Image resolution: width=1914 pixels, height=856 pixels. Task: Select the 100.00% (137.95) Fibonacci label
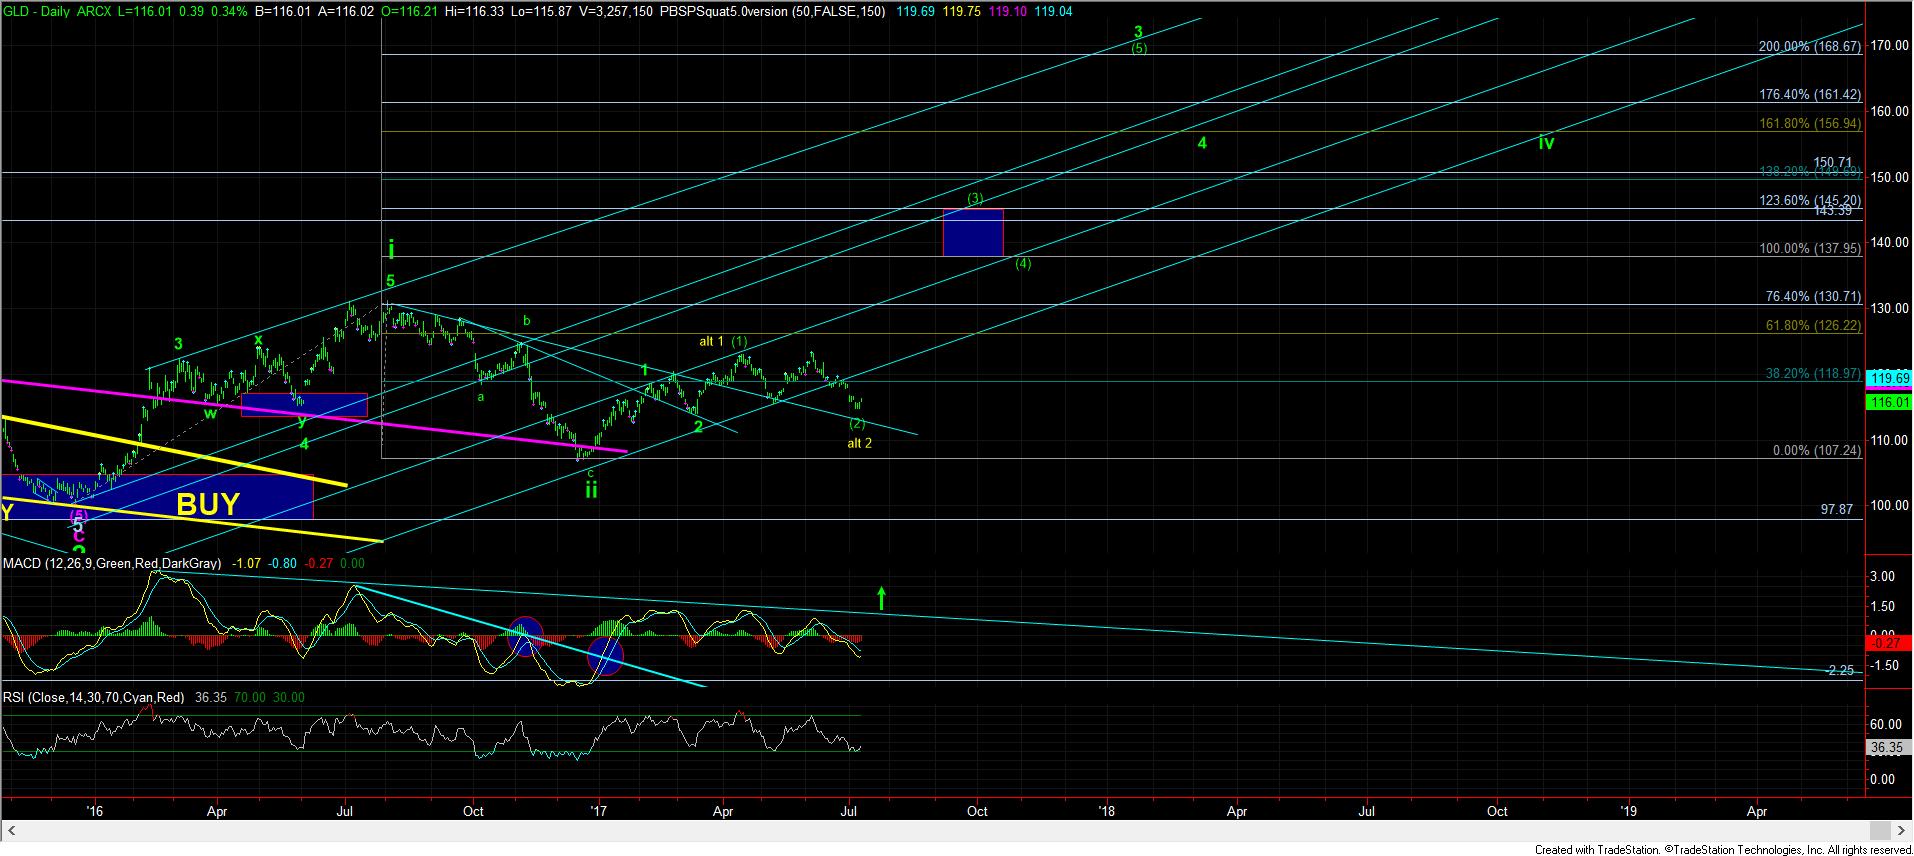1810,248
